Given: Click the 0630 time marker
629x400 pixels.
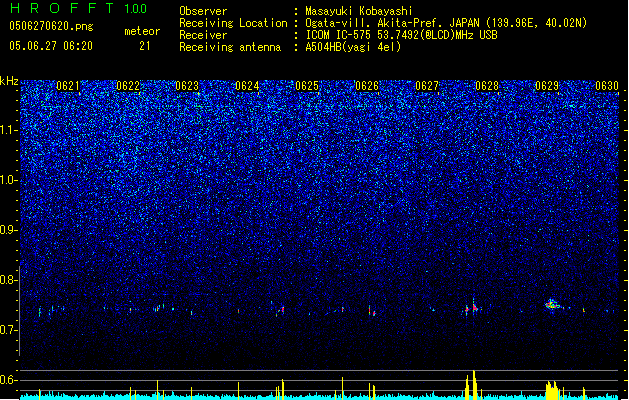Looking at the screenshot, I should click(x=607, y=86).
